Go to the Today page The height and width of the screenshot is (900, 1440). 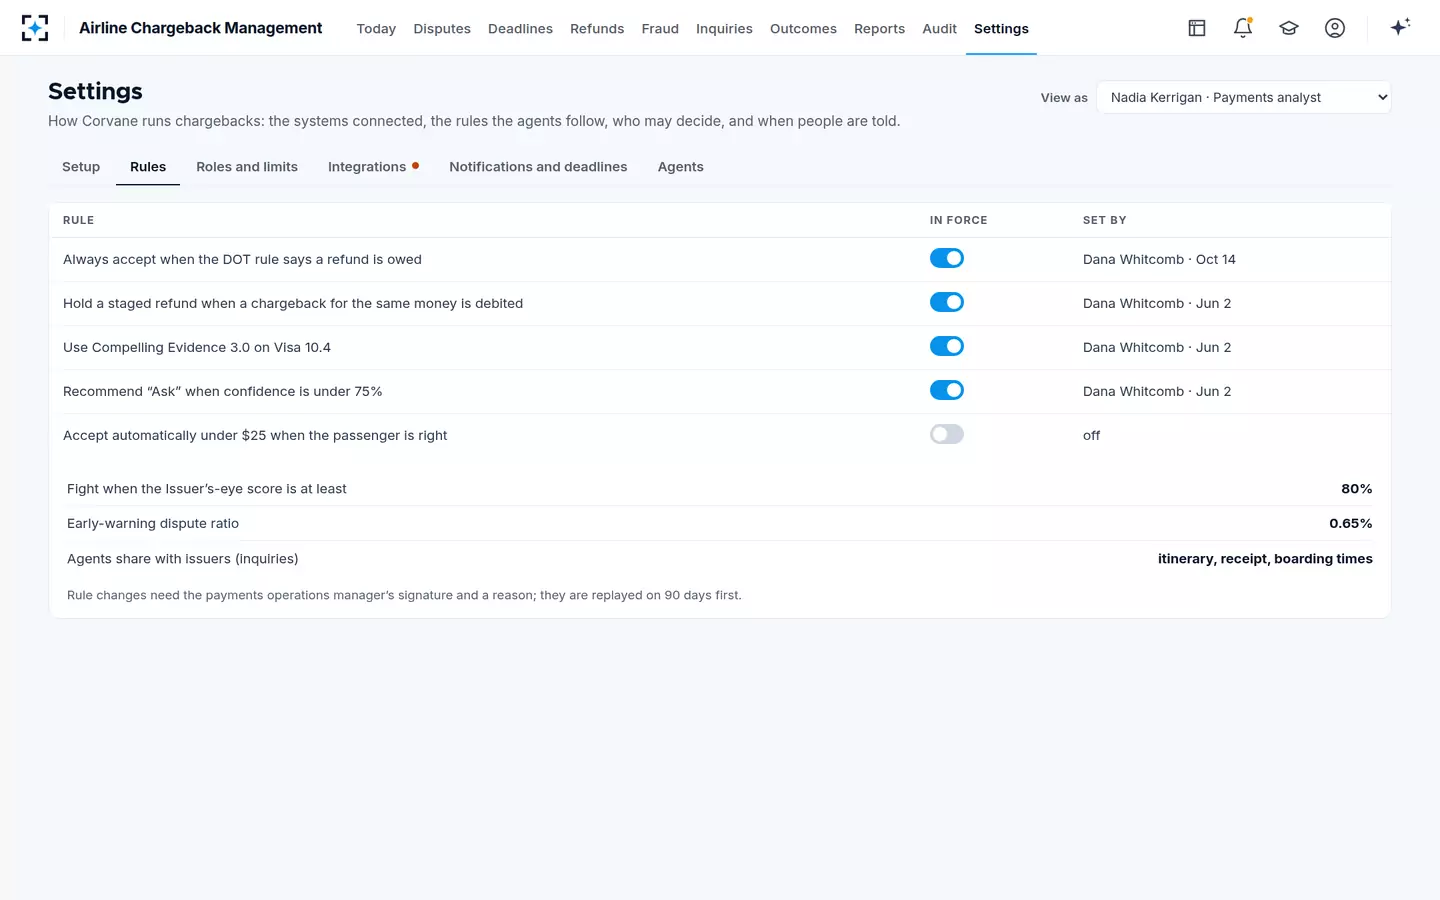tap(376, 29)
